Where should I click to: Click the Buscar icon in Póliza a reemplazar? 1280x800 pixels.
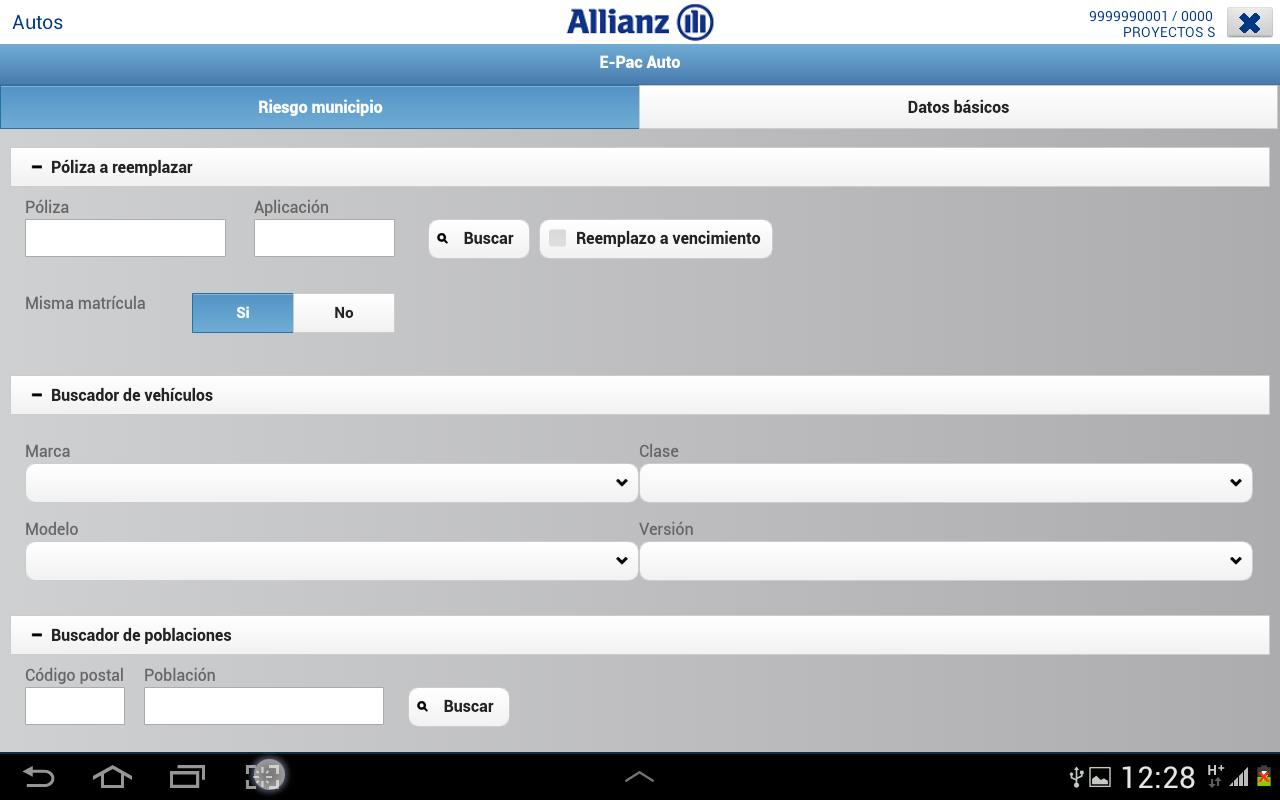click(x=443, y=238)
